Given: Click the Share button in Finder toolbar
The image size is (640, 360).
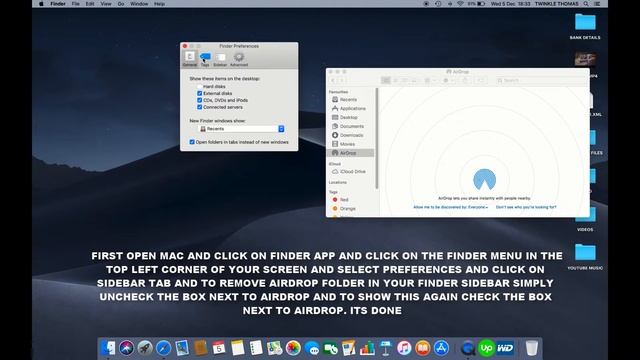Looking at the screenshot, I should 465,80.
